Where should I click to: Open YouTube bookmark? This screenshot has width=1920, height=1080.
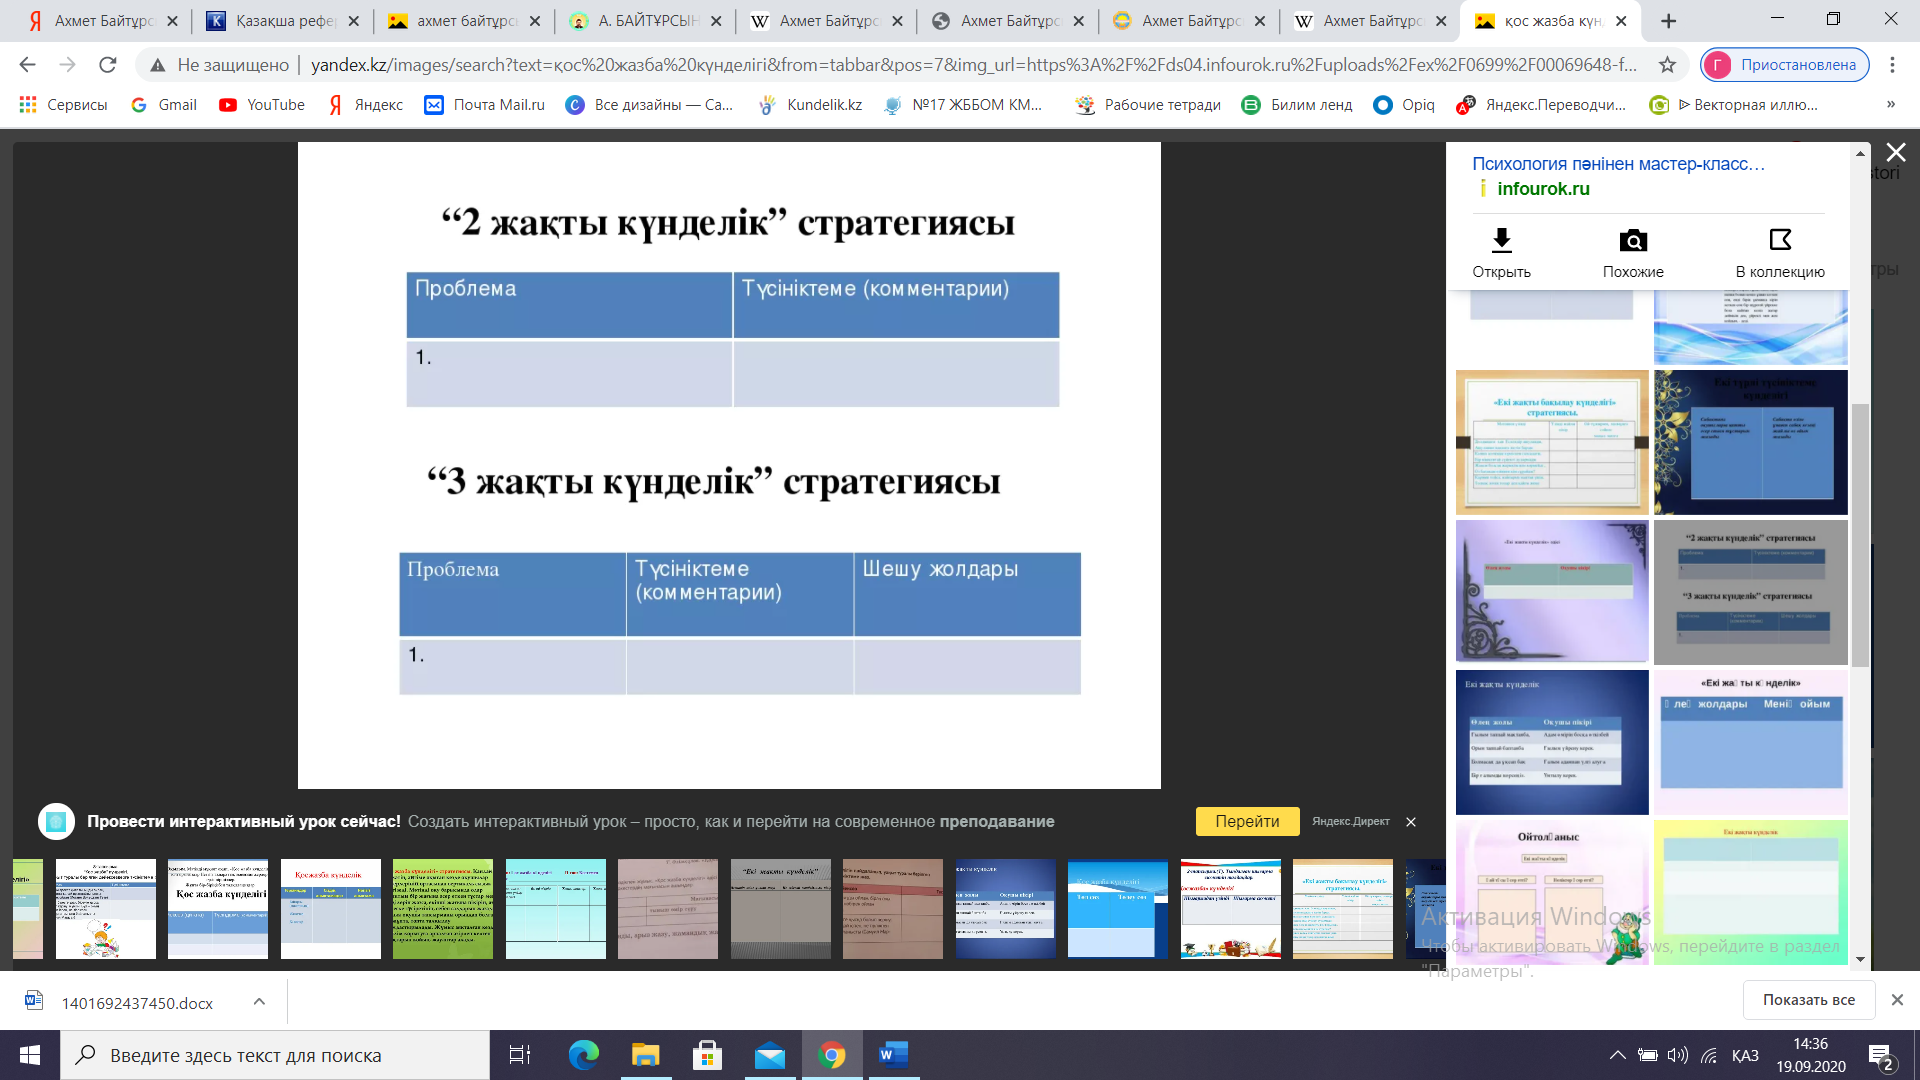[262, 105]
